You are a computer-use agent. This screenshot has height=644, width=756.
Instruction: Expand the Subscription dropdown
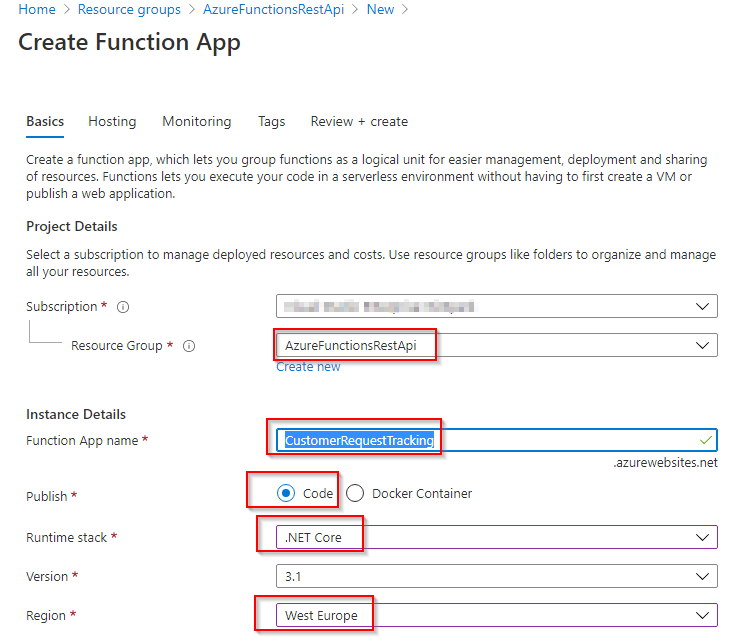coord(497,306)
